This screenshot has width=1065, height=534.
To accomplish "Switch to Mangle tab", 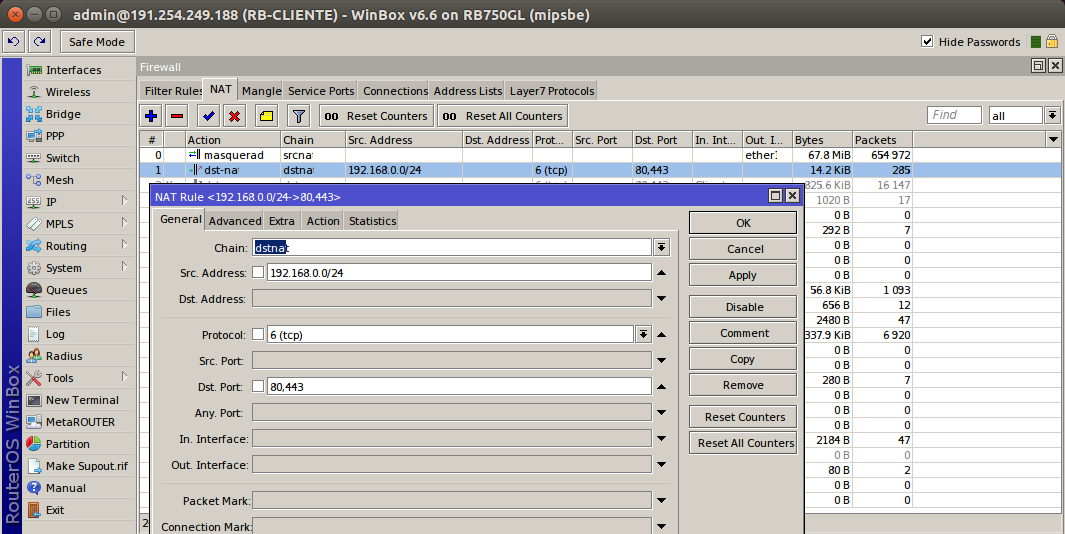I will [261, 90].
